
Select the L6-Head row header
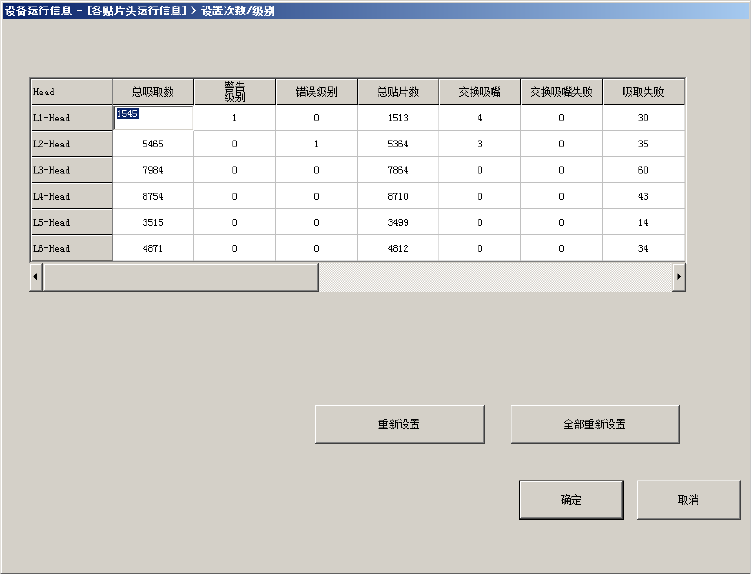(71, 248)
